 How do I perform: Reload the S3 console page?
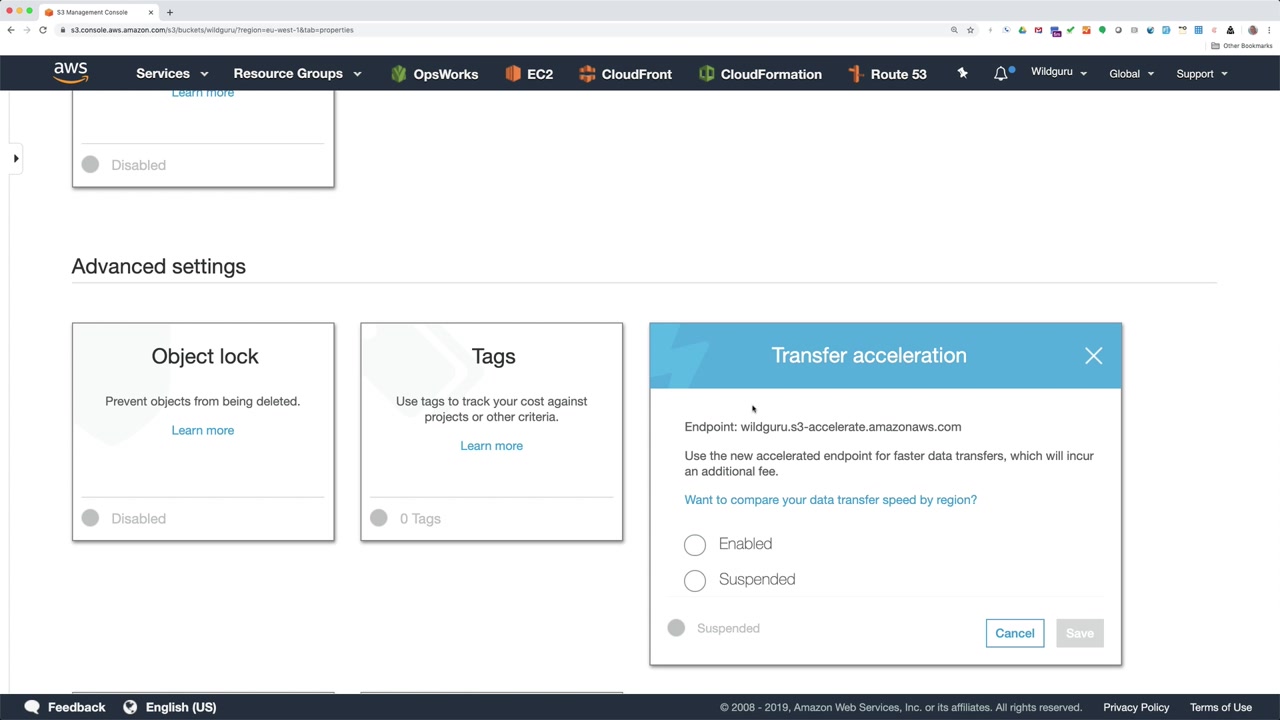pos(43,30)
